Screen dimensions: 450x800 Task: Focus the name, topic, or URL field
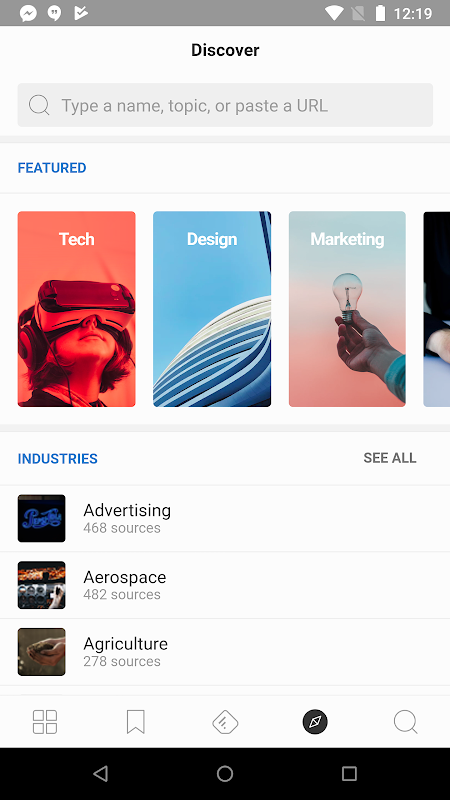tap(225, 105)
